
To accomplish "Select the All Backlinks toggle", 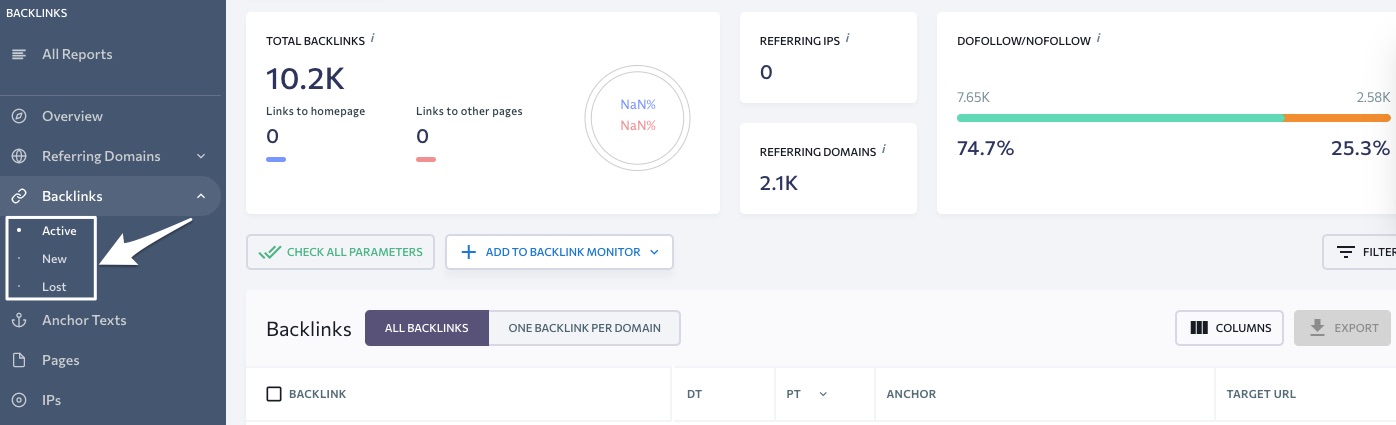I will coord(427,328).
